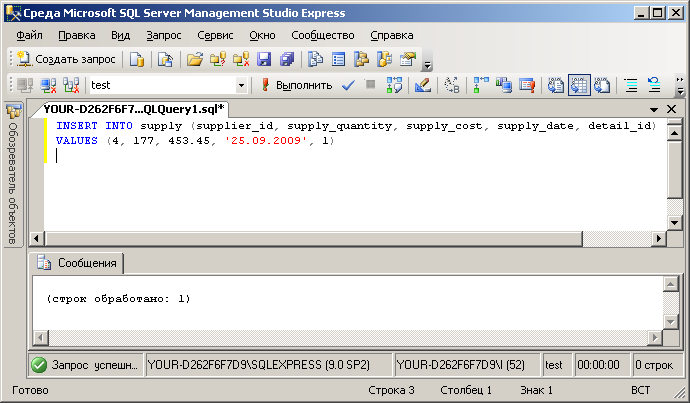Image resolution: width=690 pixels, height=403 pixels.
Task: Comment out the selected lines icon
Action: [x=631, y=85]
